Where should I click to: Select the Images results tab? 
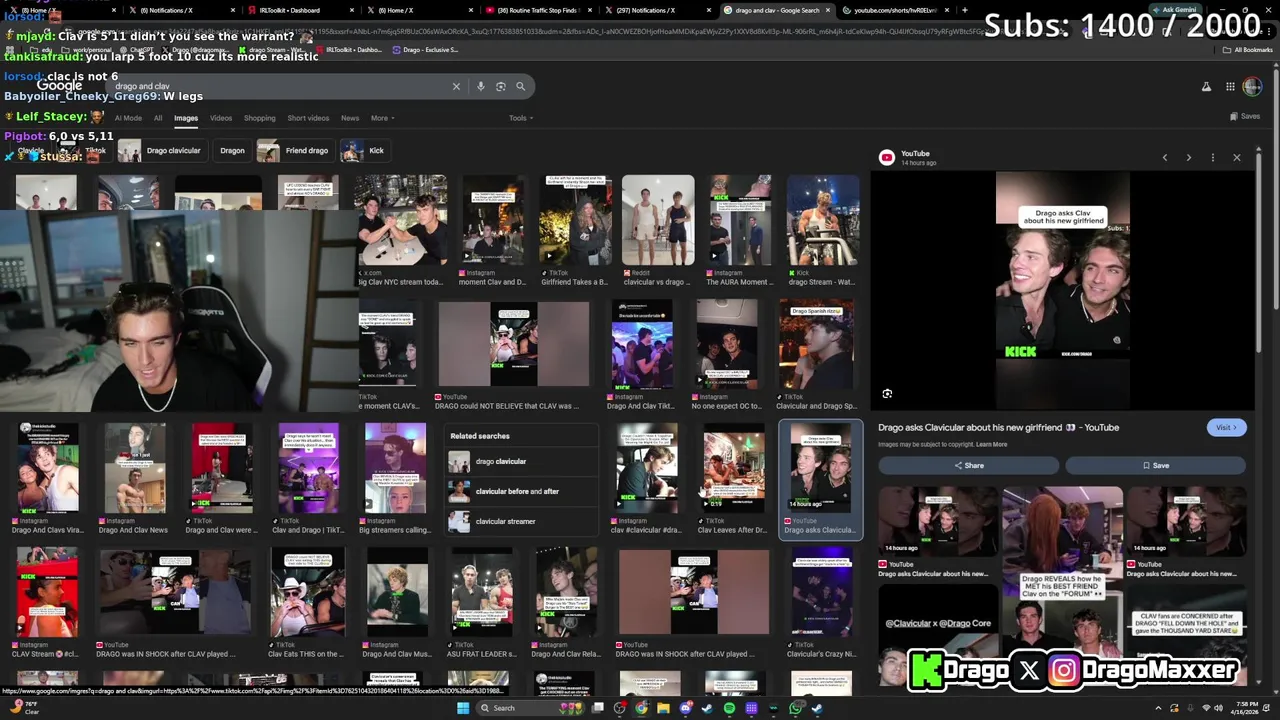pyautogui.click(x=186, y=118)
